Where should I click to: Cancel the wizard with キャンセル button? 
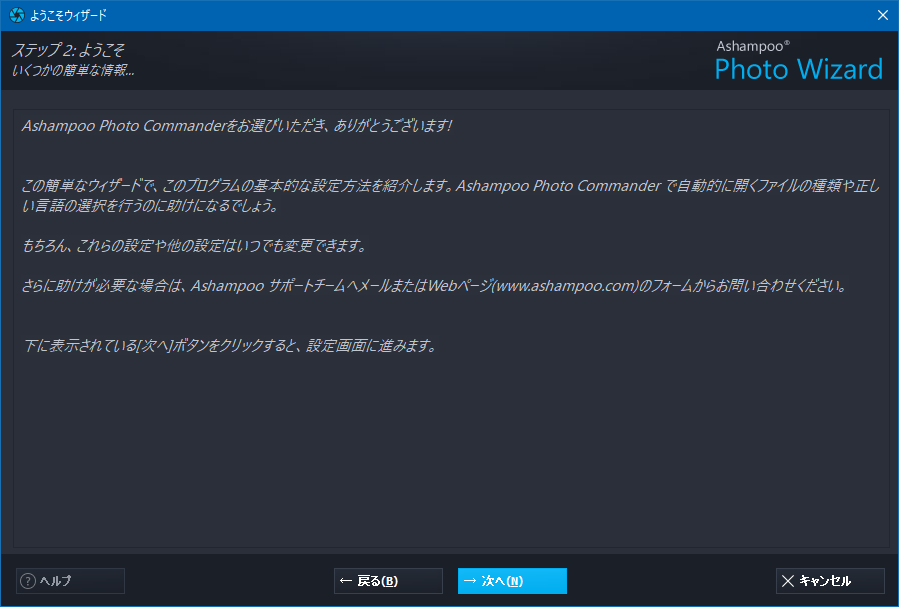point(830,581)
